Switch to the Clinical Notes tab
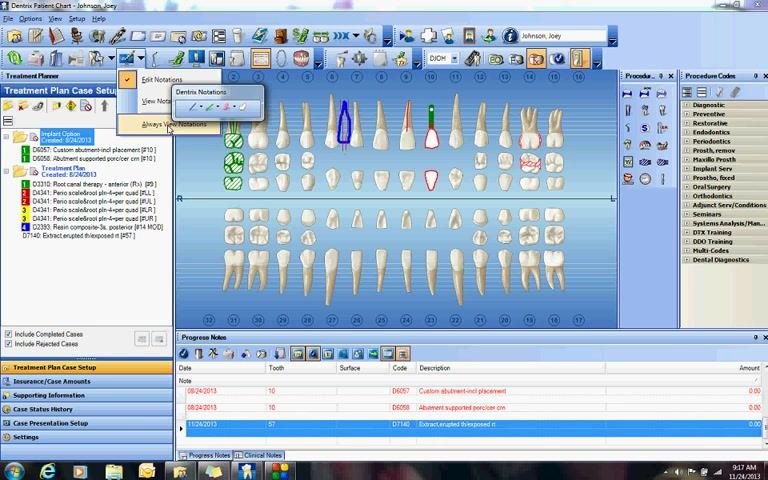Screen dimensions: 768x480 259,455
